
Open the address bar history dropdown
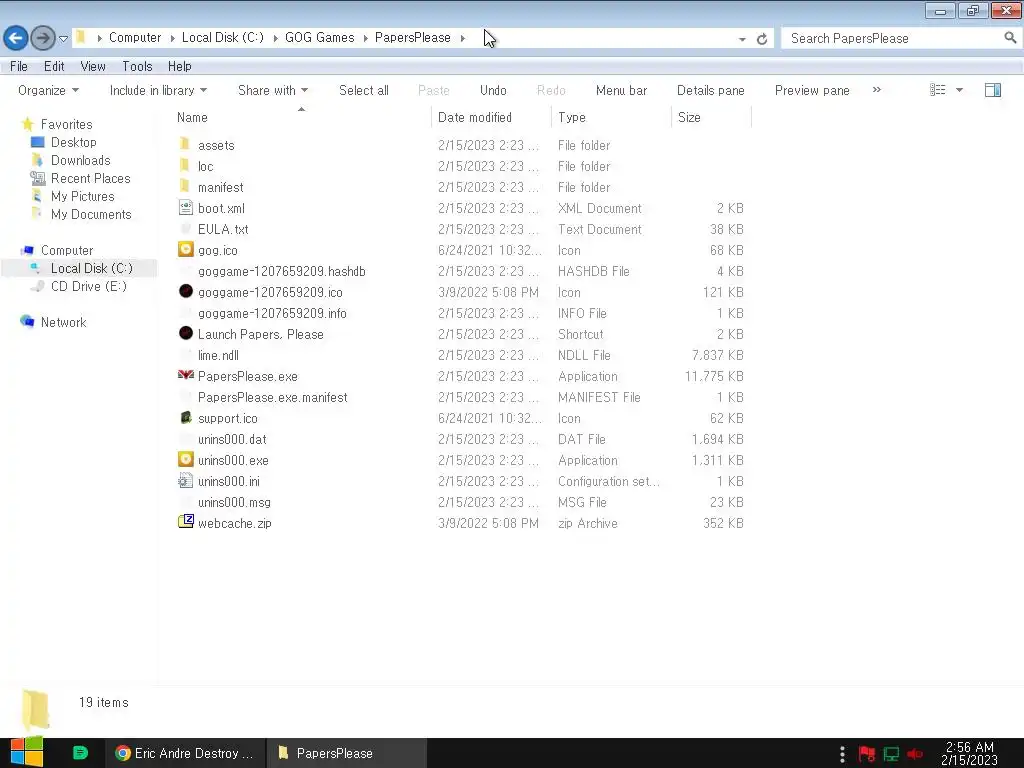742,39
